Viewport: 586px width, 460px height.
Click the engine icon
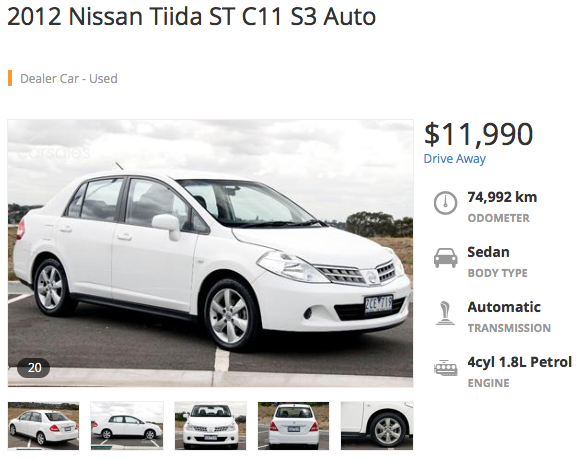(x=445, y=368)
